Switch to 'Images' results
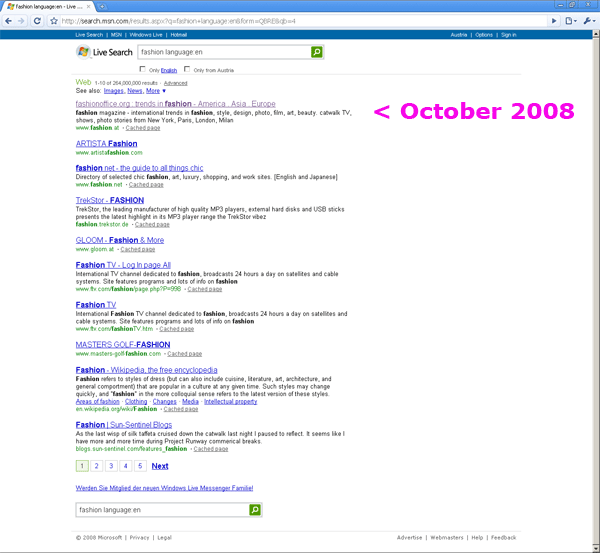This screenshot has width=600, height=553. (x=114, y=91)
